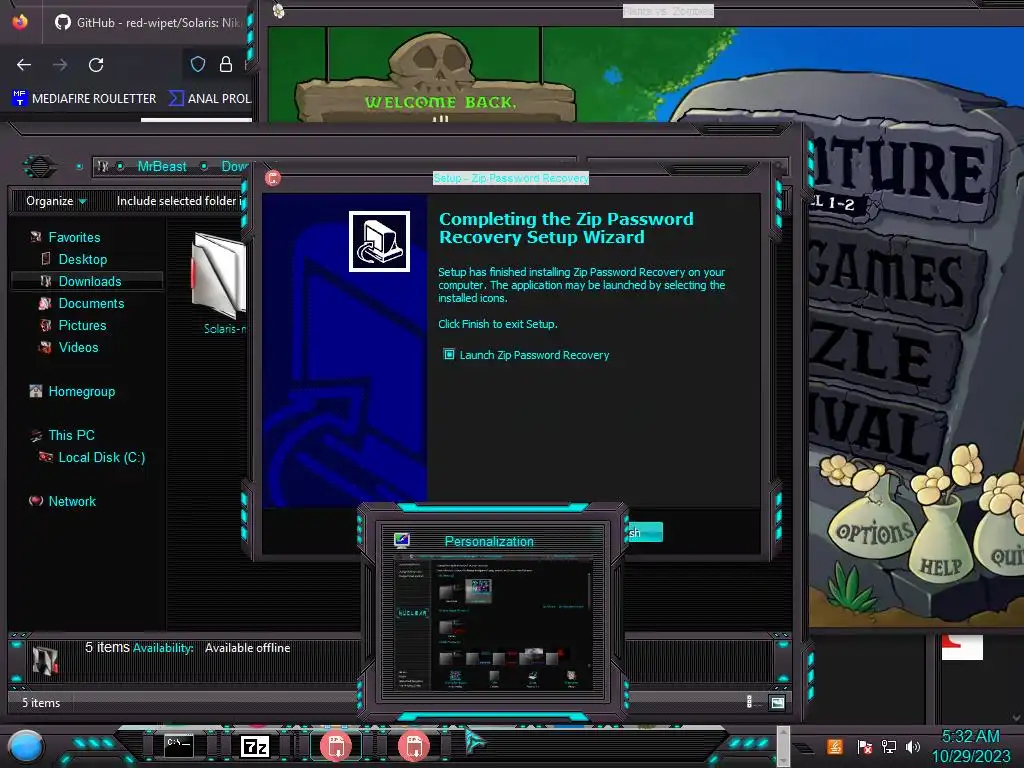Viewport: 1024px width, 768px height.
Task: Open Documents folder in the sidebar
Action: coord(91,304)
